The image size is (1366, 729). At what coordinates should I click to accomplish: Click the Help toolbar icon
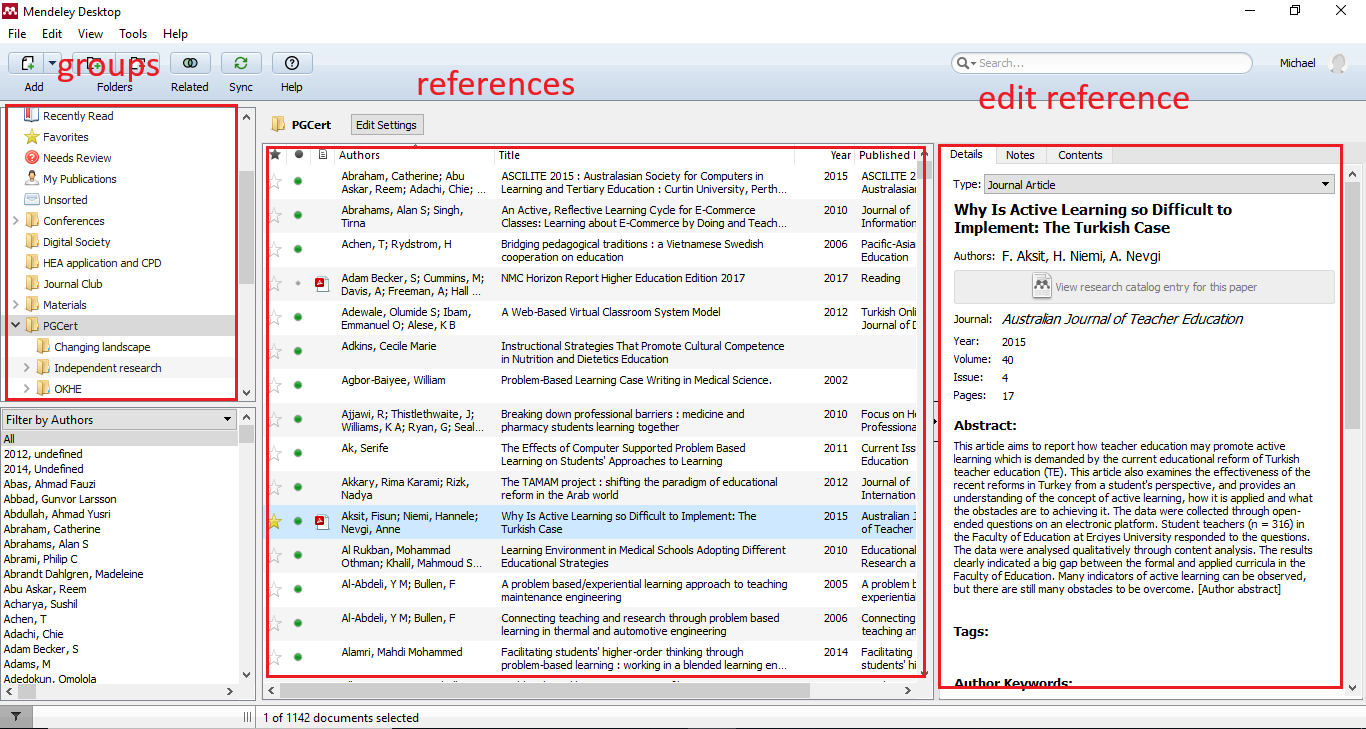291,62
